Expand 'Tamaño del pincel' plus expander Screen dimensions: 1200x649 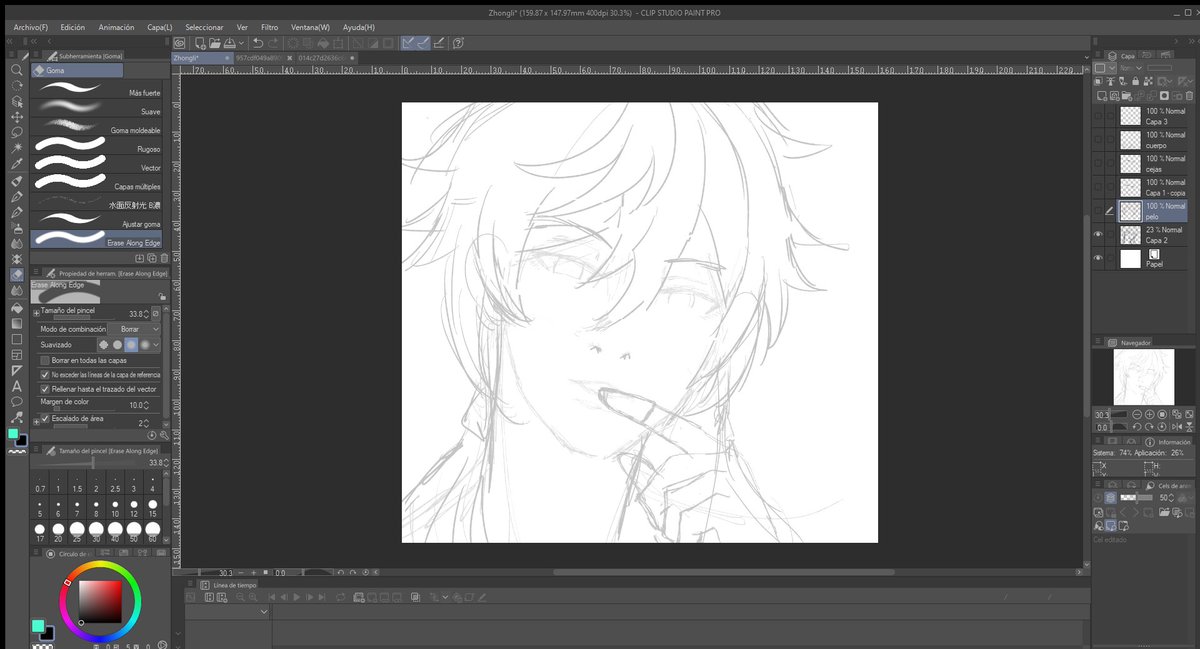[36, 312]
